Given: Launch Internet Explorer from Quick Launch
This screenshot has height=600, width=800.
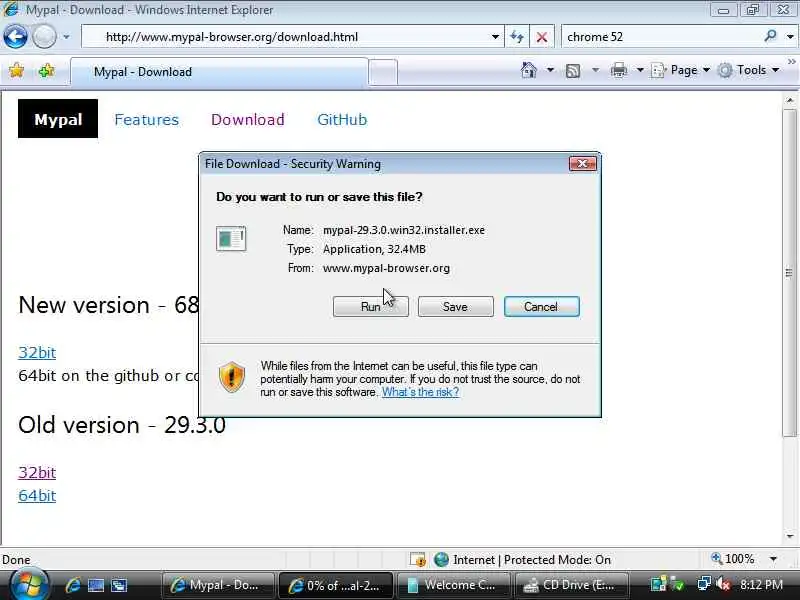Looking at the screenshot, I should click(73, 585).
